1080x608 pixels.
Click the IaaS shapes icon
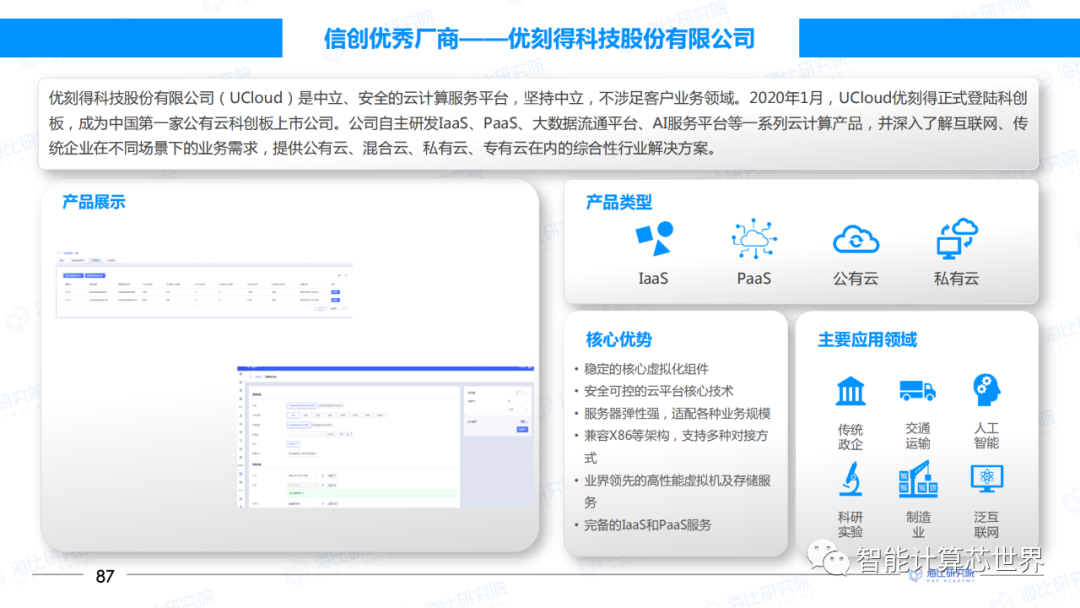(654, 239)
